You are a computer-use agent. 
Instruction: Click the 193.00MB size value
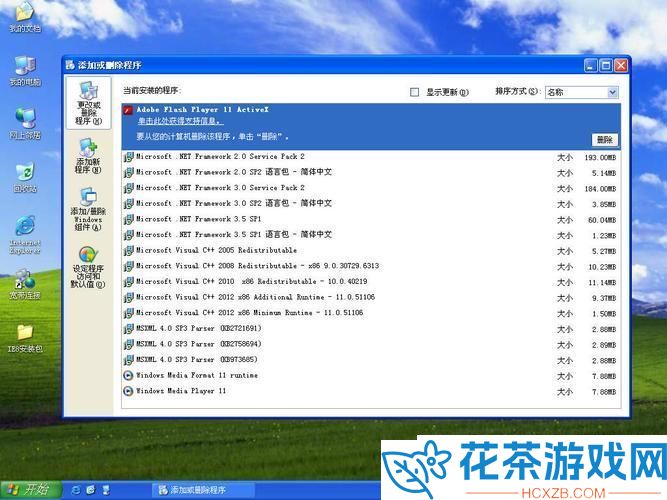[x=600, y=157]
